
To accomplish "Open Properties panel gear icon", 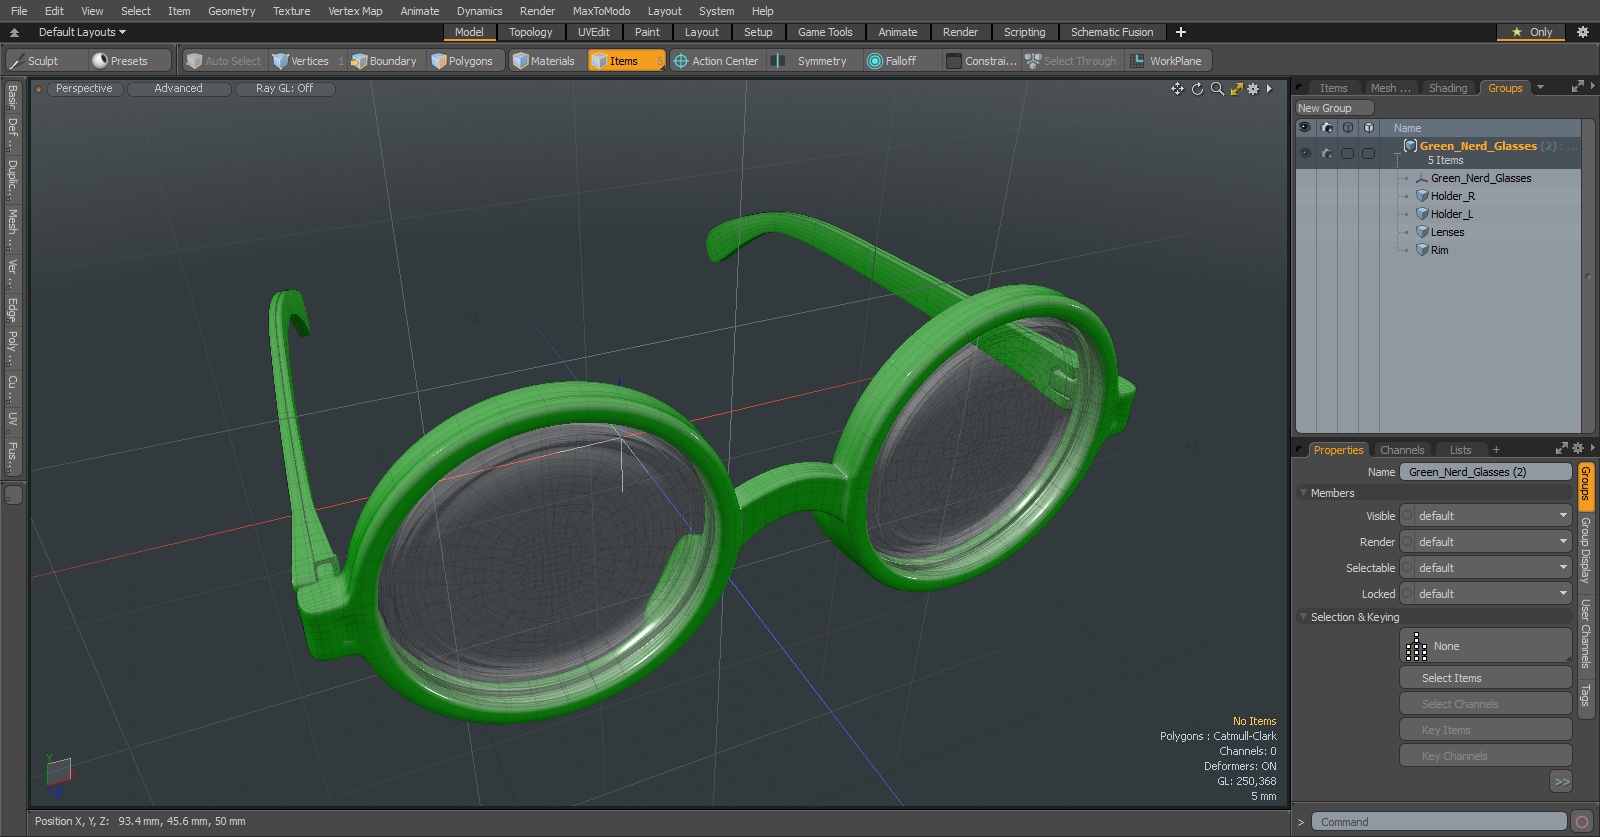I will point(1577,449).
